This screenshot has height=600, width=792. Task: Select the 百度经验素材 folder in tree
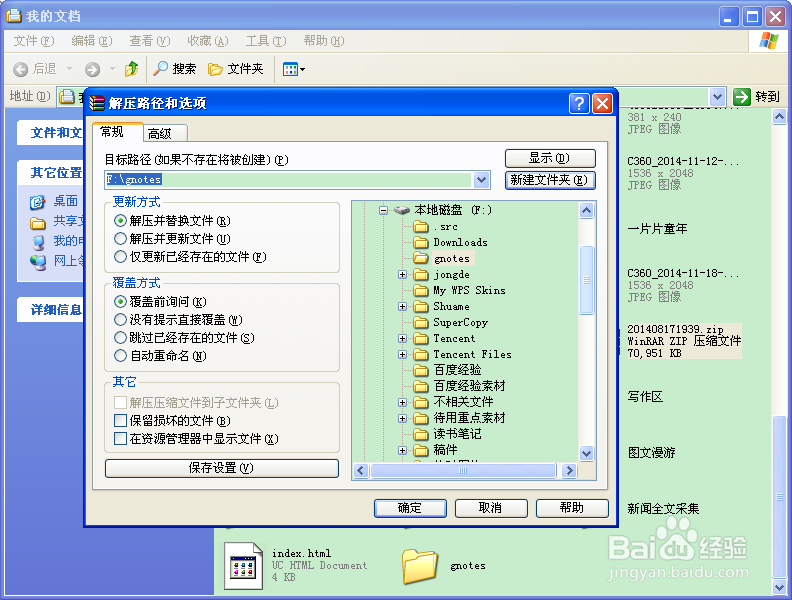click(x=459, y=386)
